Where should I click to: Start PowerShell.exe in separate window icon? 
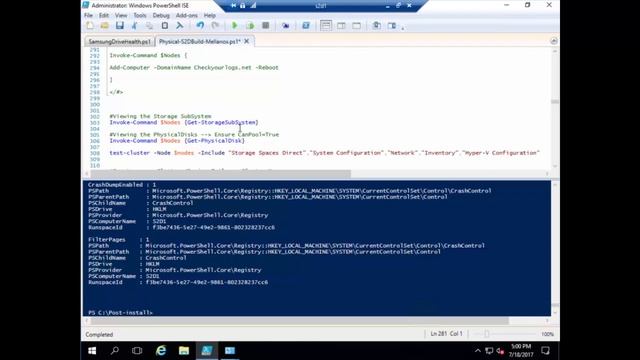pos(306,26)
